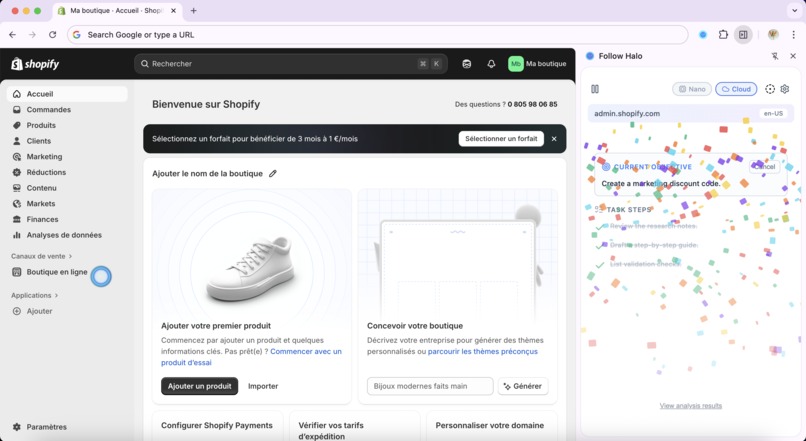Edit the store name pencil icon

coord(273,174)
